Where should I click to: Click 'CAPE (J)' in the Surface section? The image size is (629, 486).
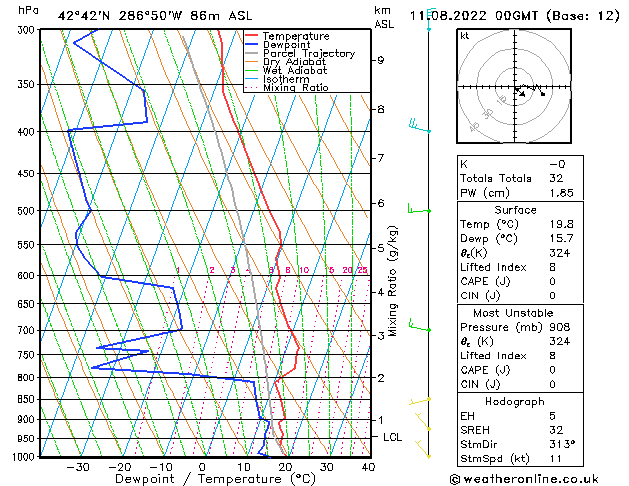tap(485, 281)
